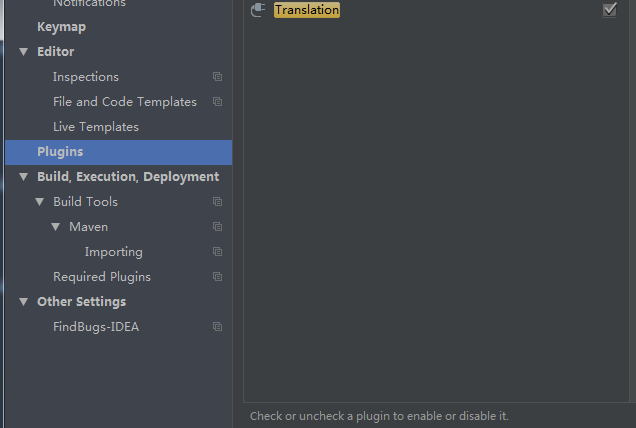The image size is (636, 428).
Task: Click the project-level icon beside Inspections
Action: [217, 77]
